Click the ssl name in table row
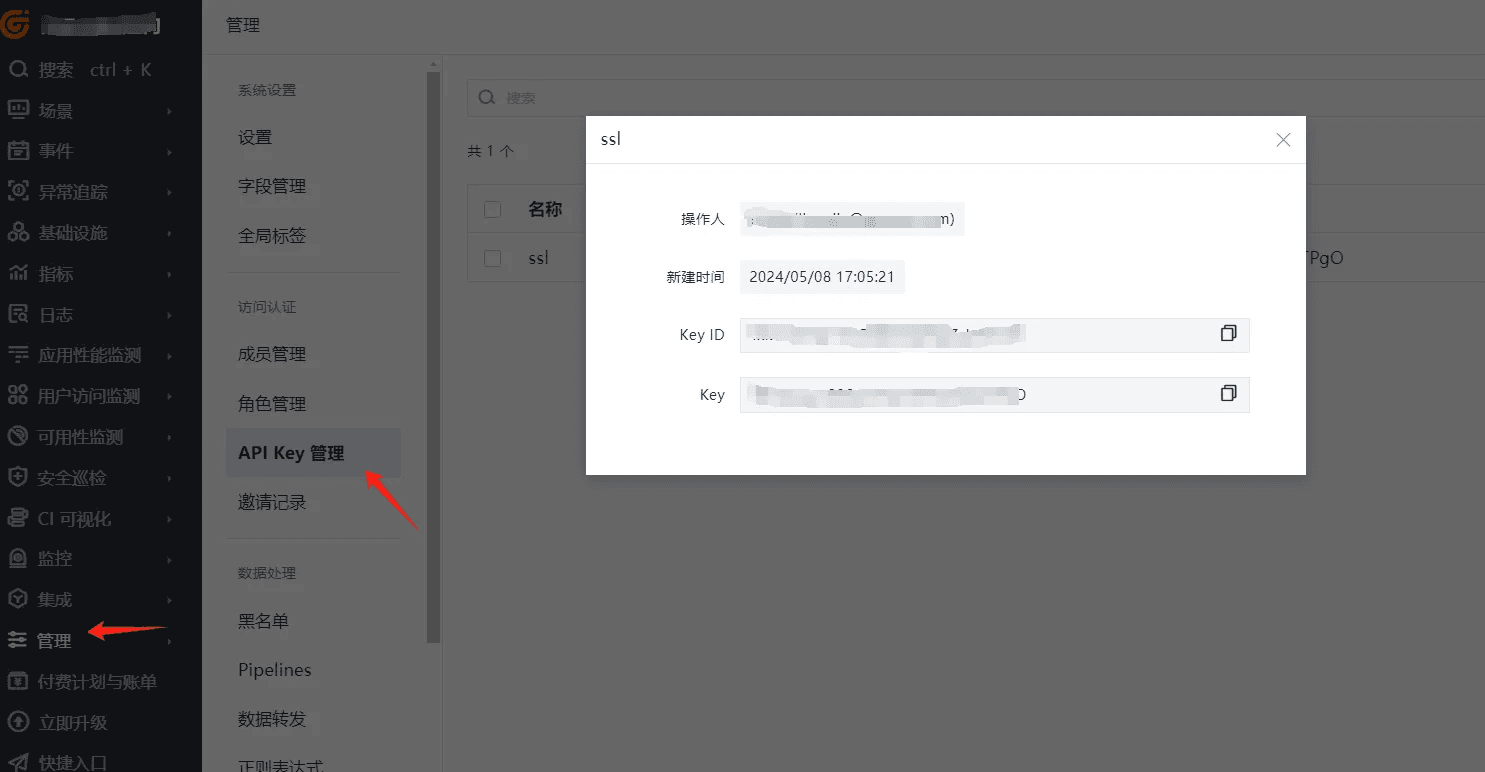The width and height of the screenshot is (1485, 772). coord(538,258)
